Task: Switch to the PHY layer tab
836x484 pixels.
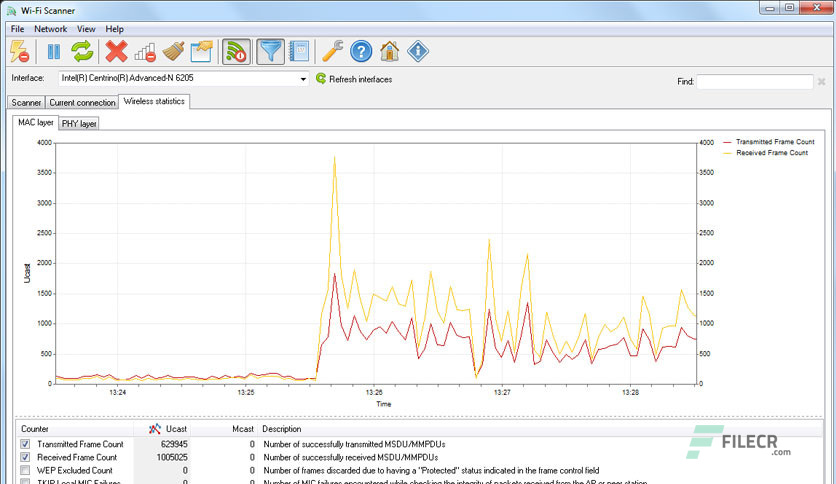Action: point(79,124)
